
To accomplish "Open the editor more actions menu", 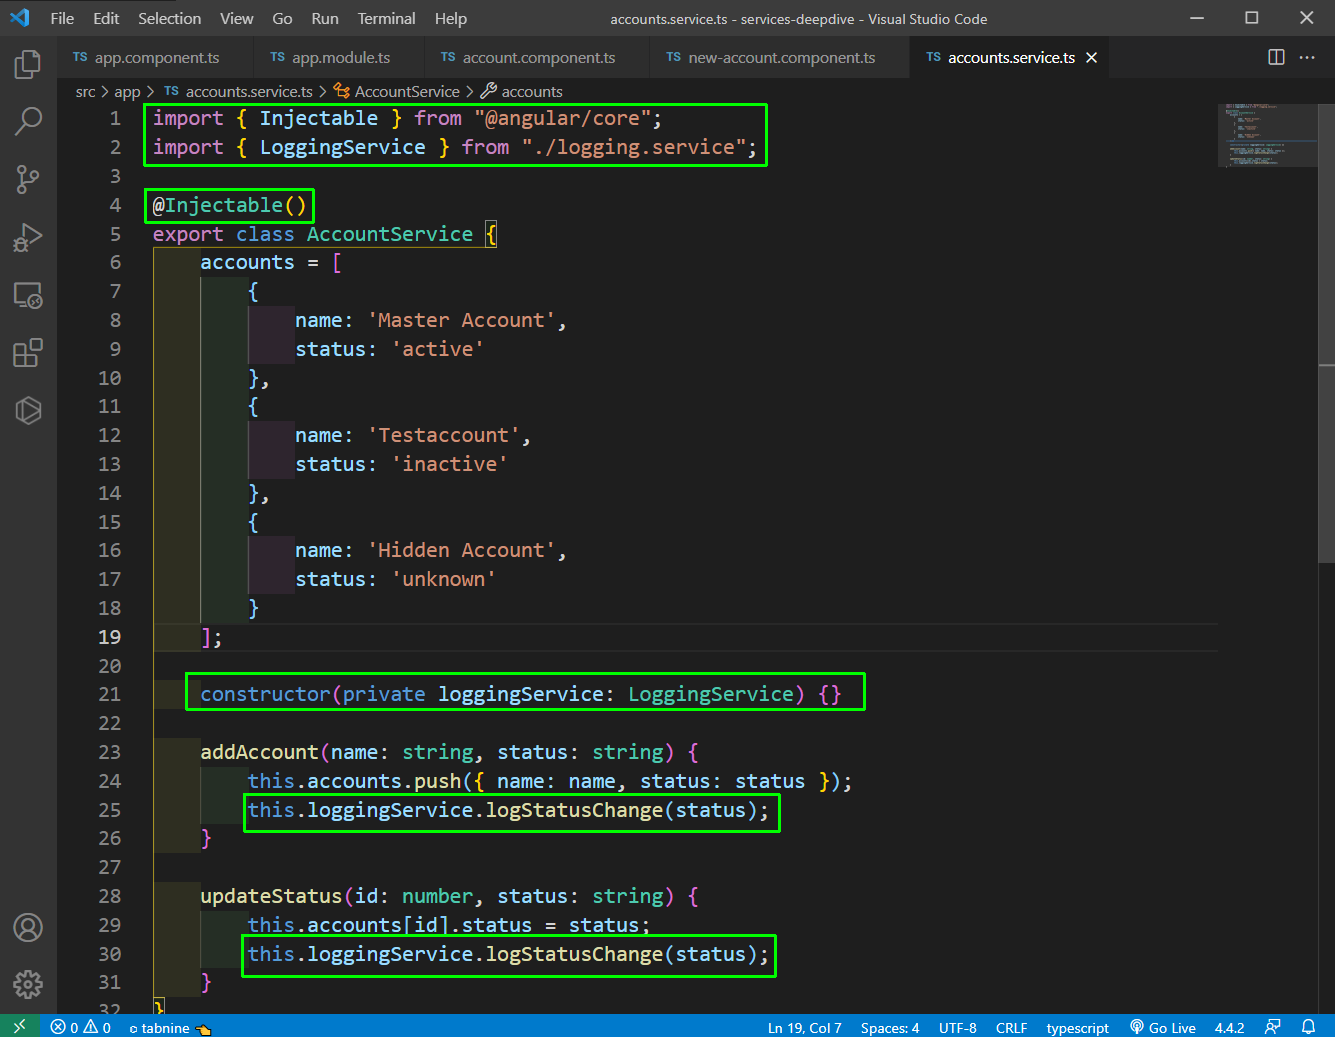I will click(x=1307, y=57).
